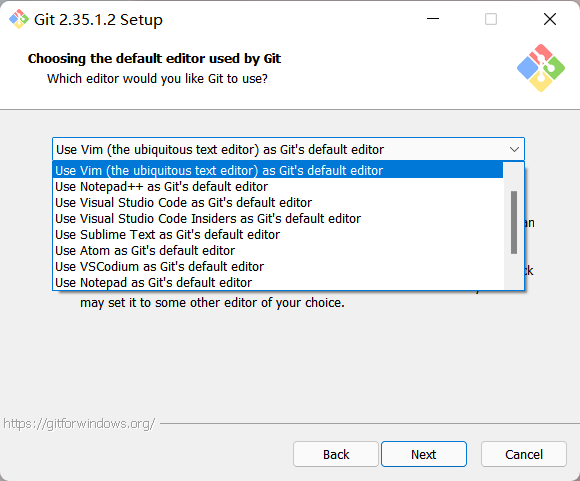Click the large Git logo in the header

[541, 68]
